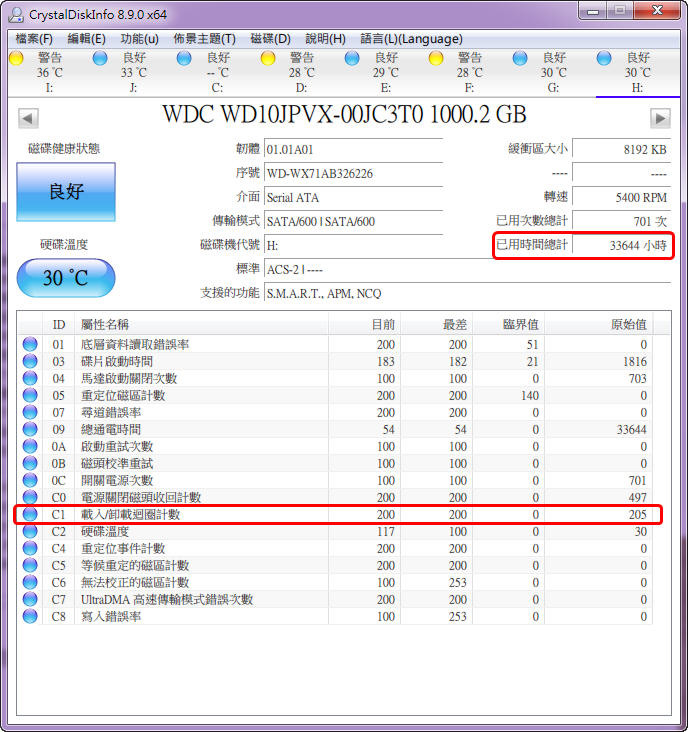
Task: Click status orb for attribute 0A
Action: pos(30,446)
